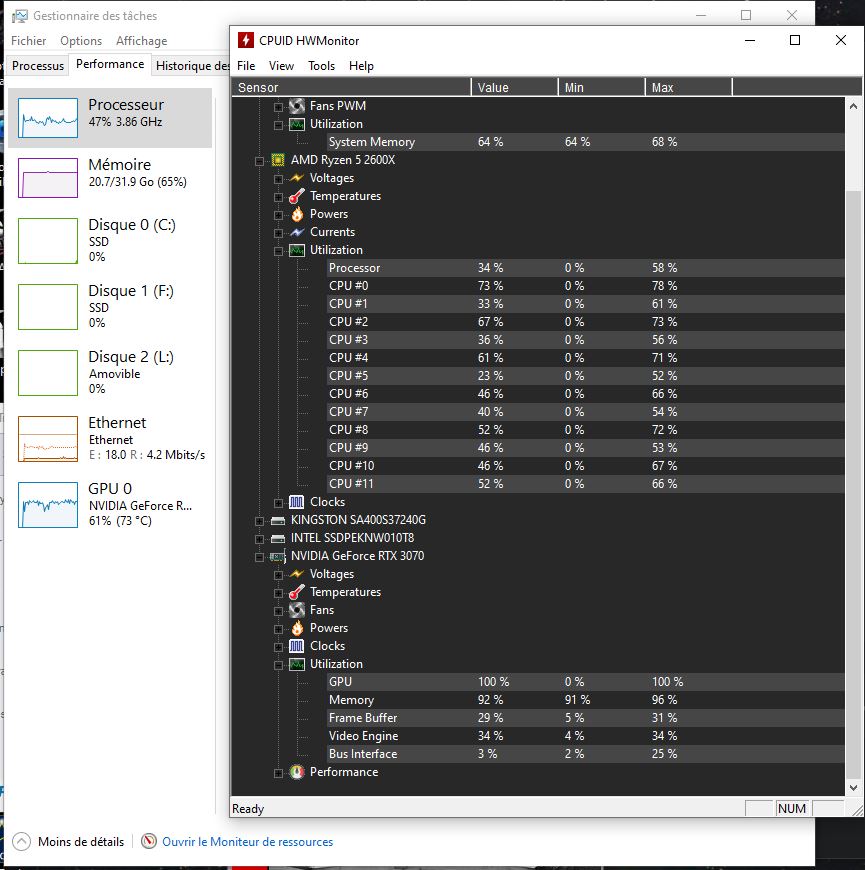Click the gauge icon beside Performance

point(297,772)
